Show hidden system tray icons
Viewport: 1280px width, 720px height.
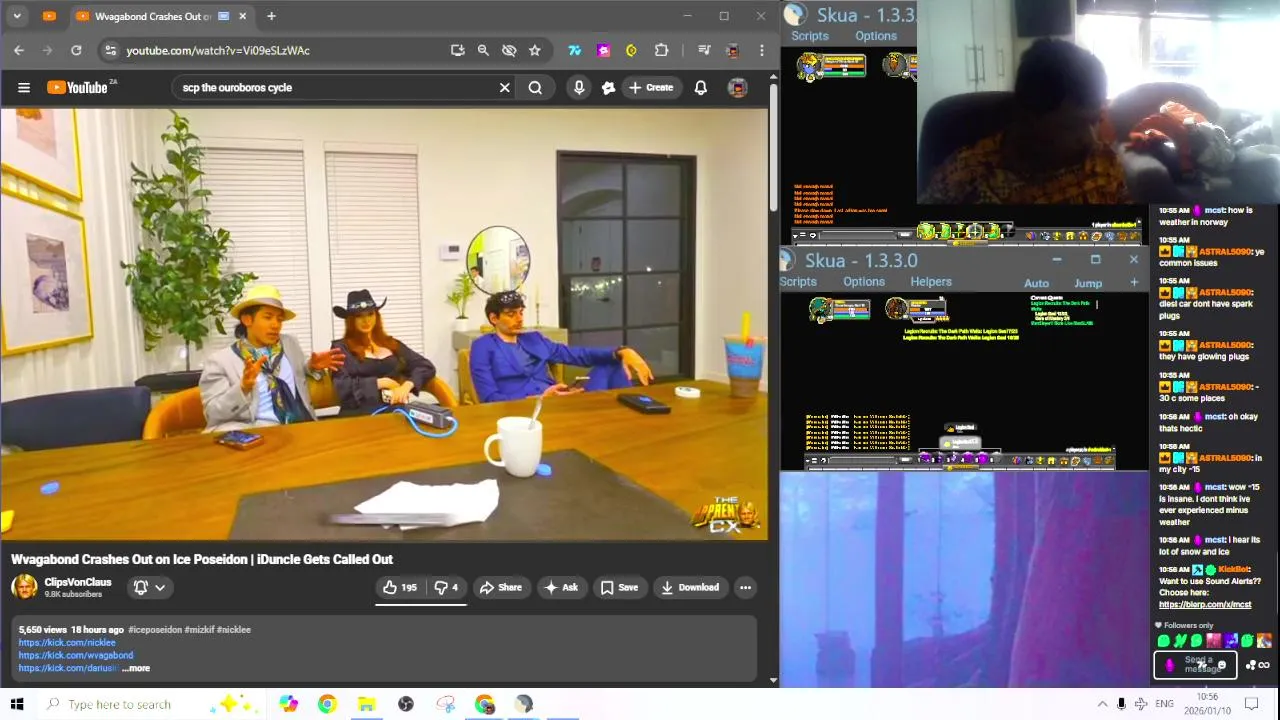pos(1102,704)
